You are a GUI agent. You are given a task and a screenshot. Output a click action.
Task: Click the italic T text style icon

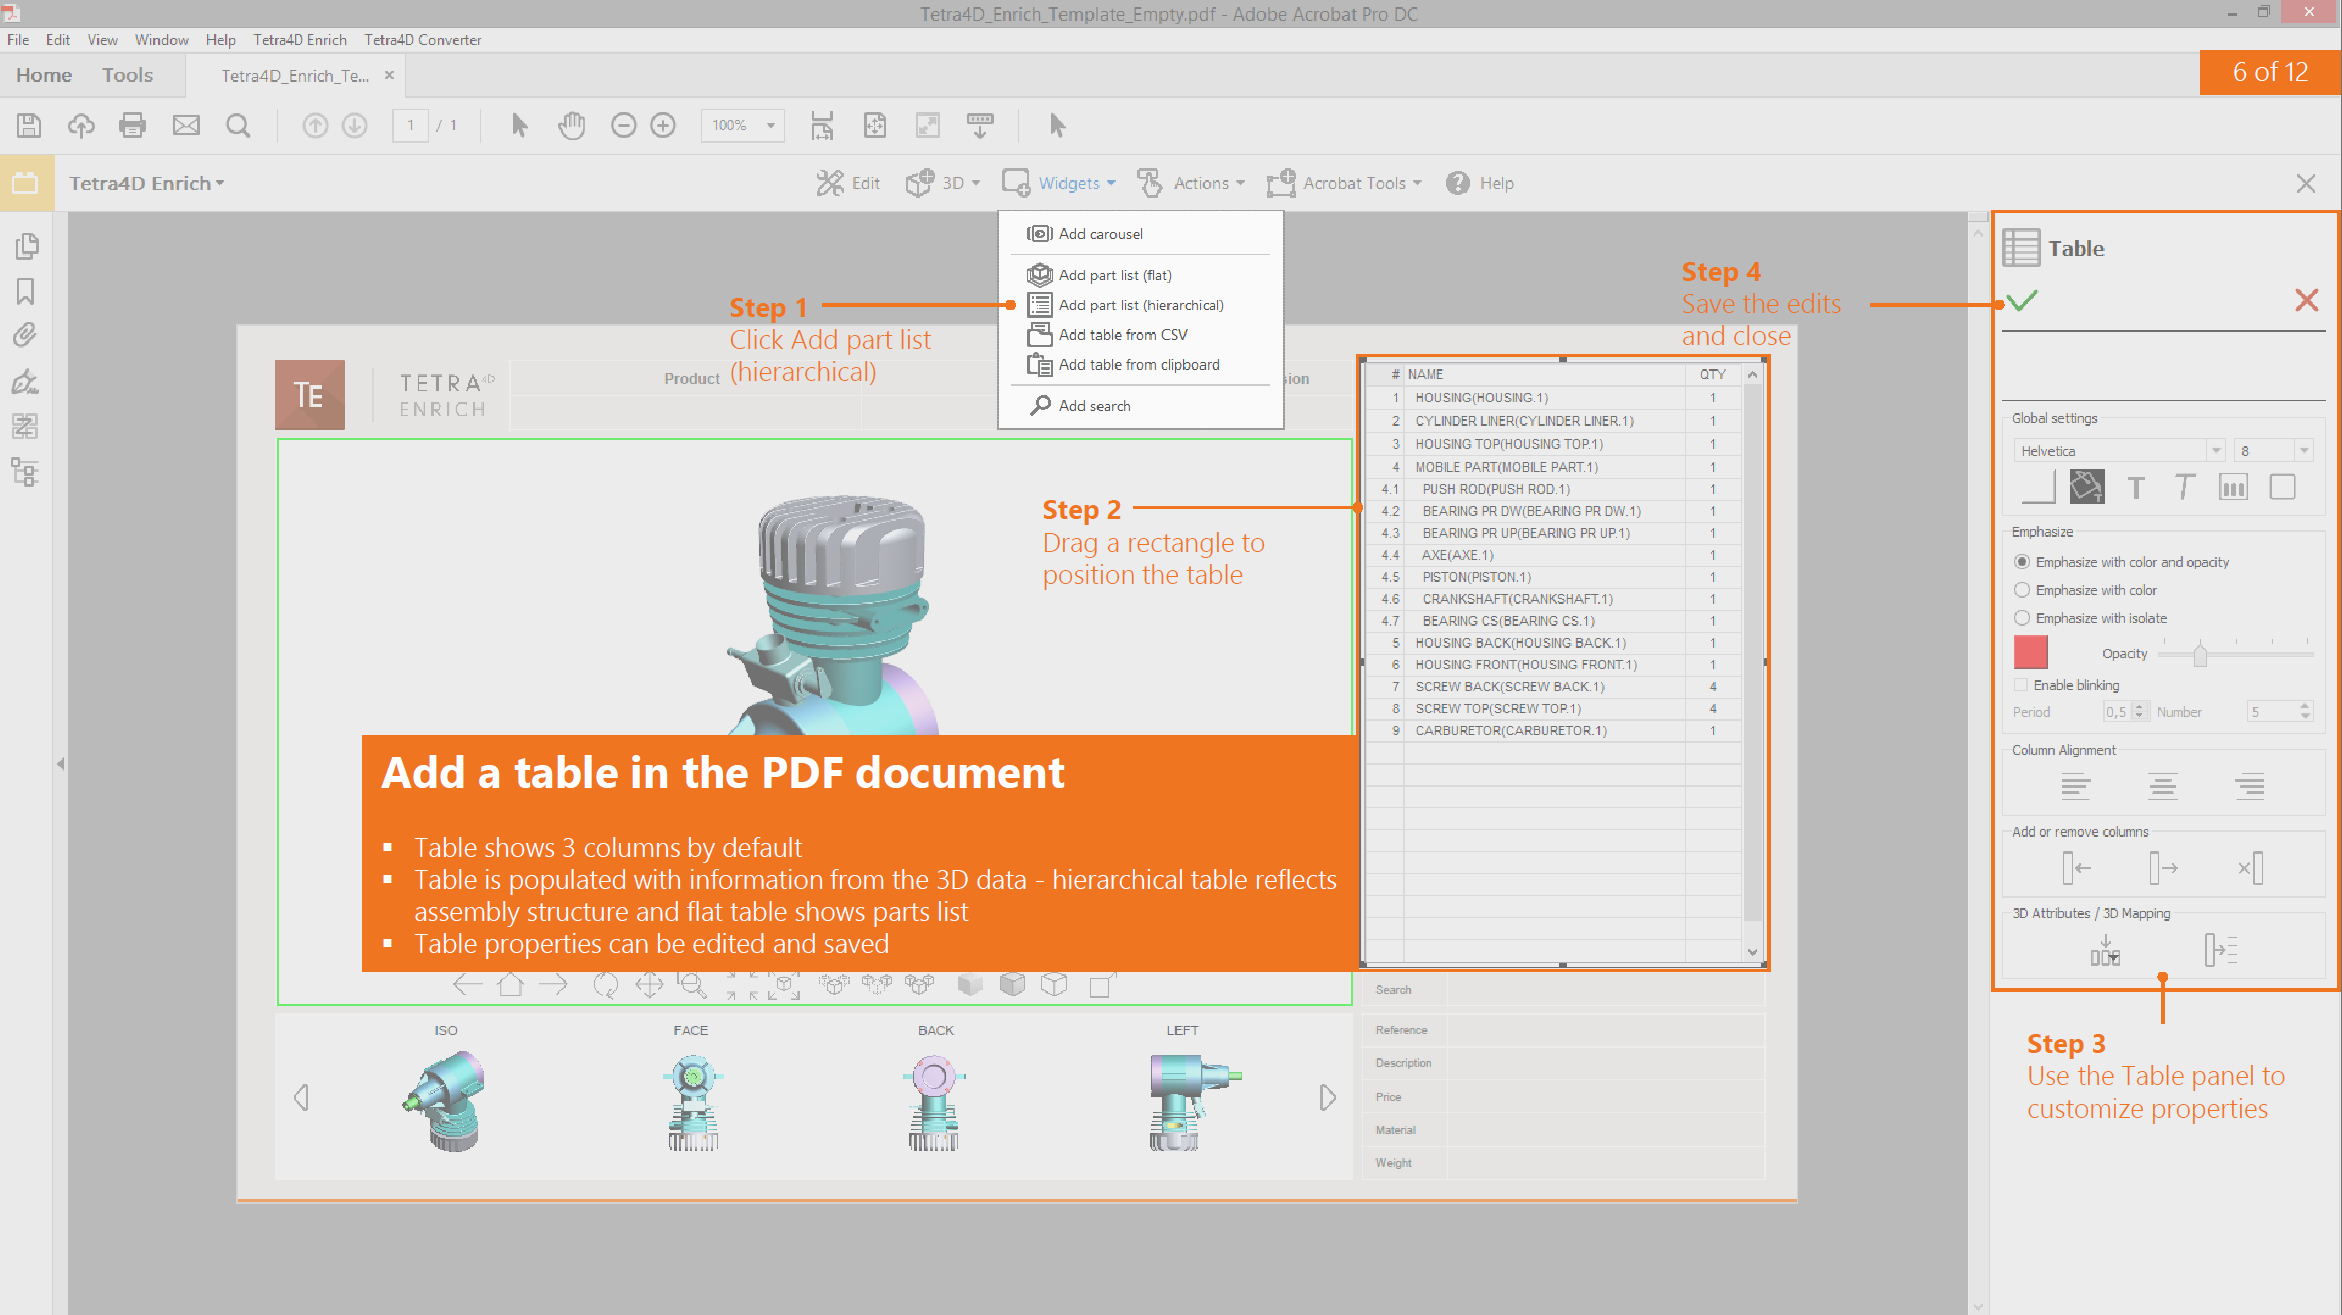(2185, 487)
